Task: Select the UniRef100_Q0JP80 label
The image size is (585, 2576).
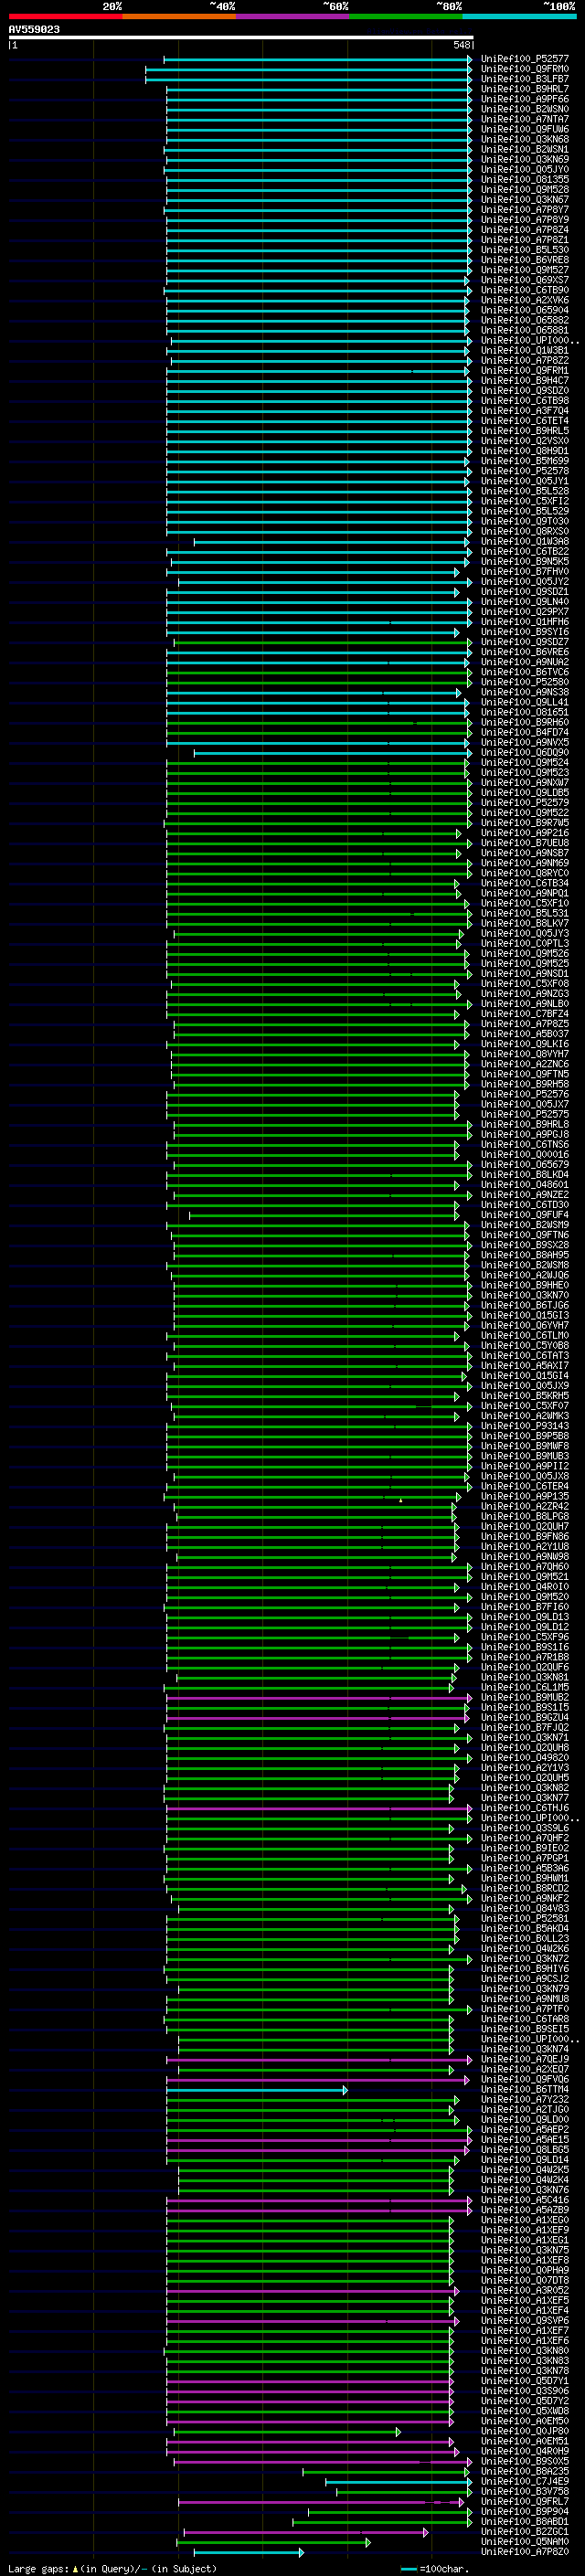Action: [x=524, y=2430]
